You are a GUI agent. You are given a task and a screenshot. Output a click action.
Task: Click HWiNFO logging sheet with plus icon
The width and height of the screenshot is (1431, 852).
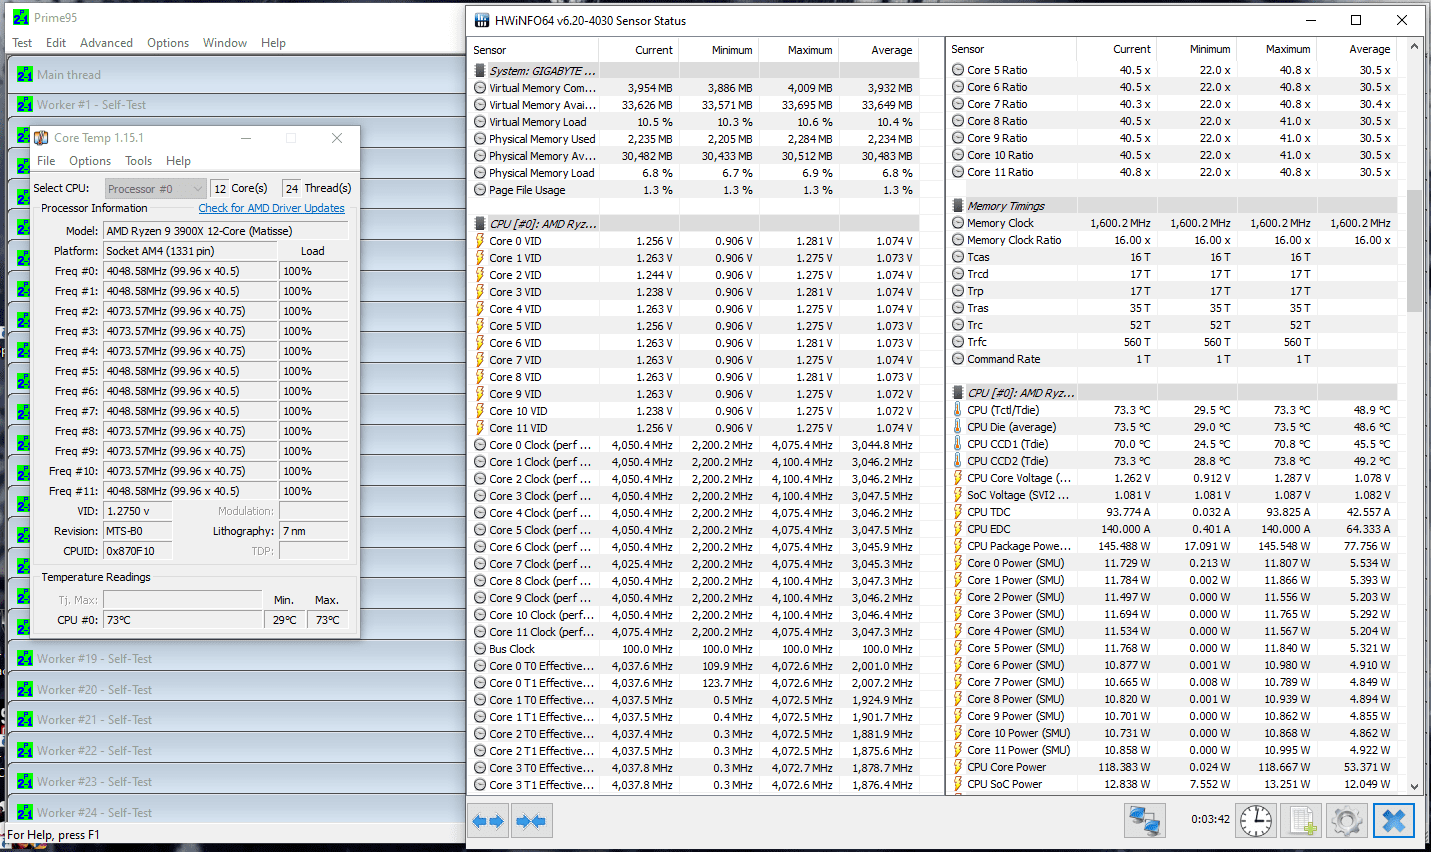(x=1302, y=821)
